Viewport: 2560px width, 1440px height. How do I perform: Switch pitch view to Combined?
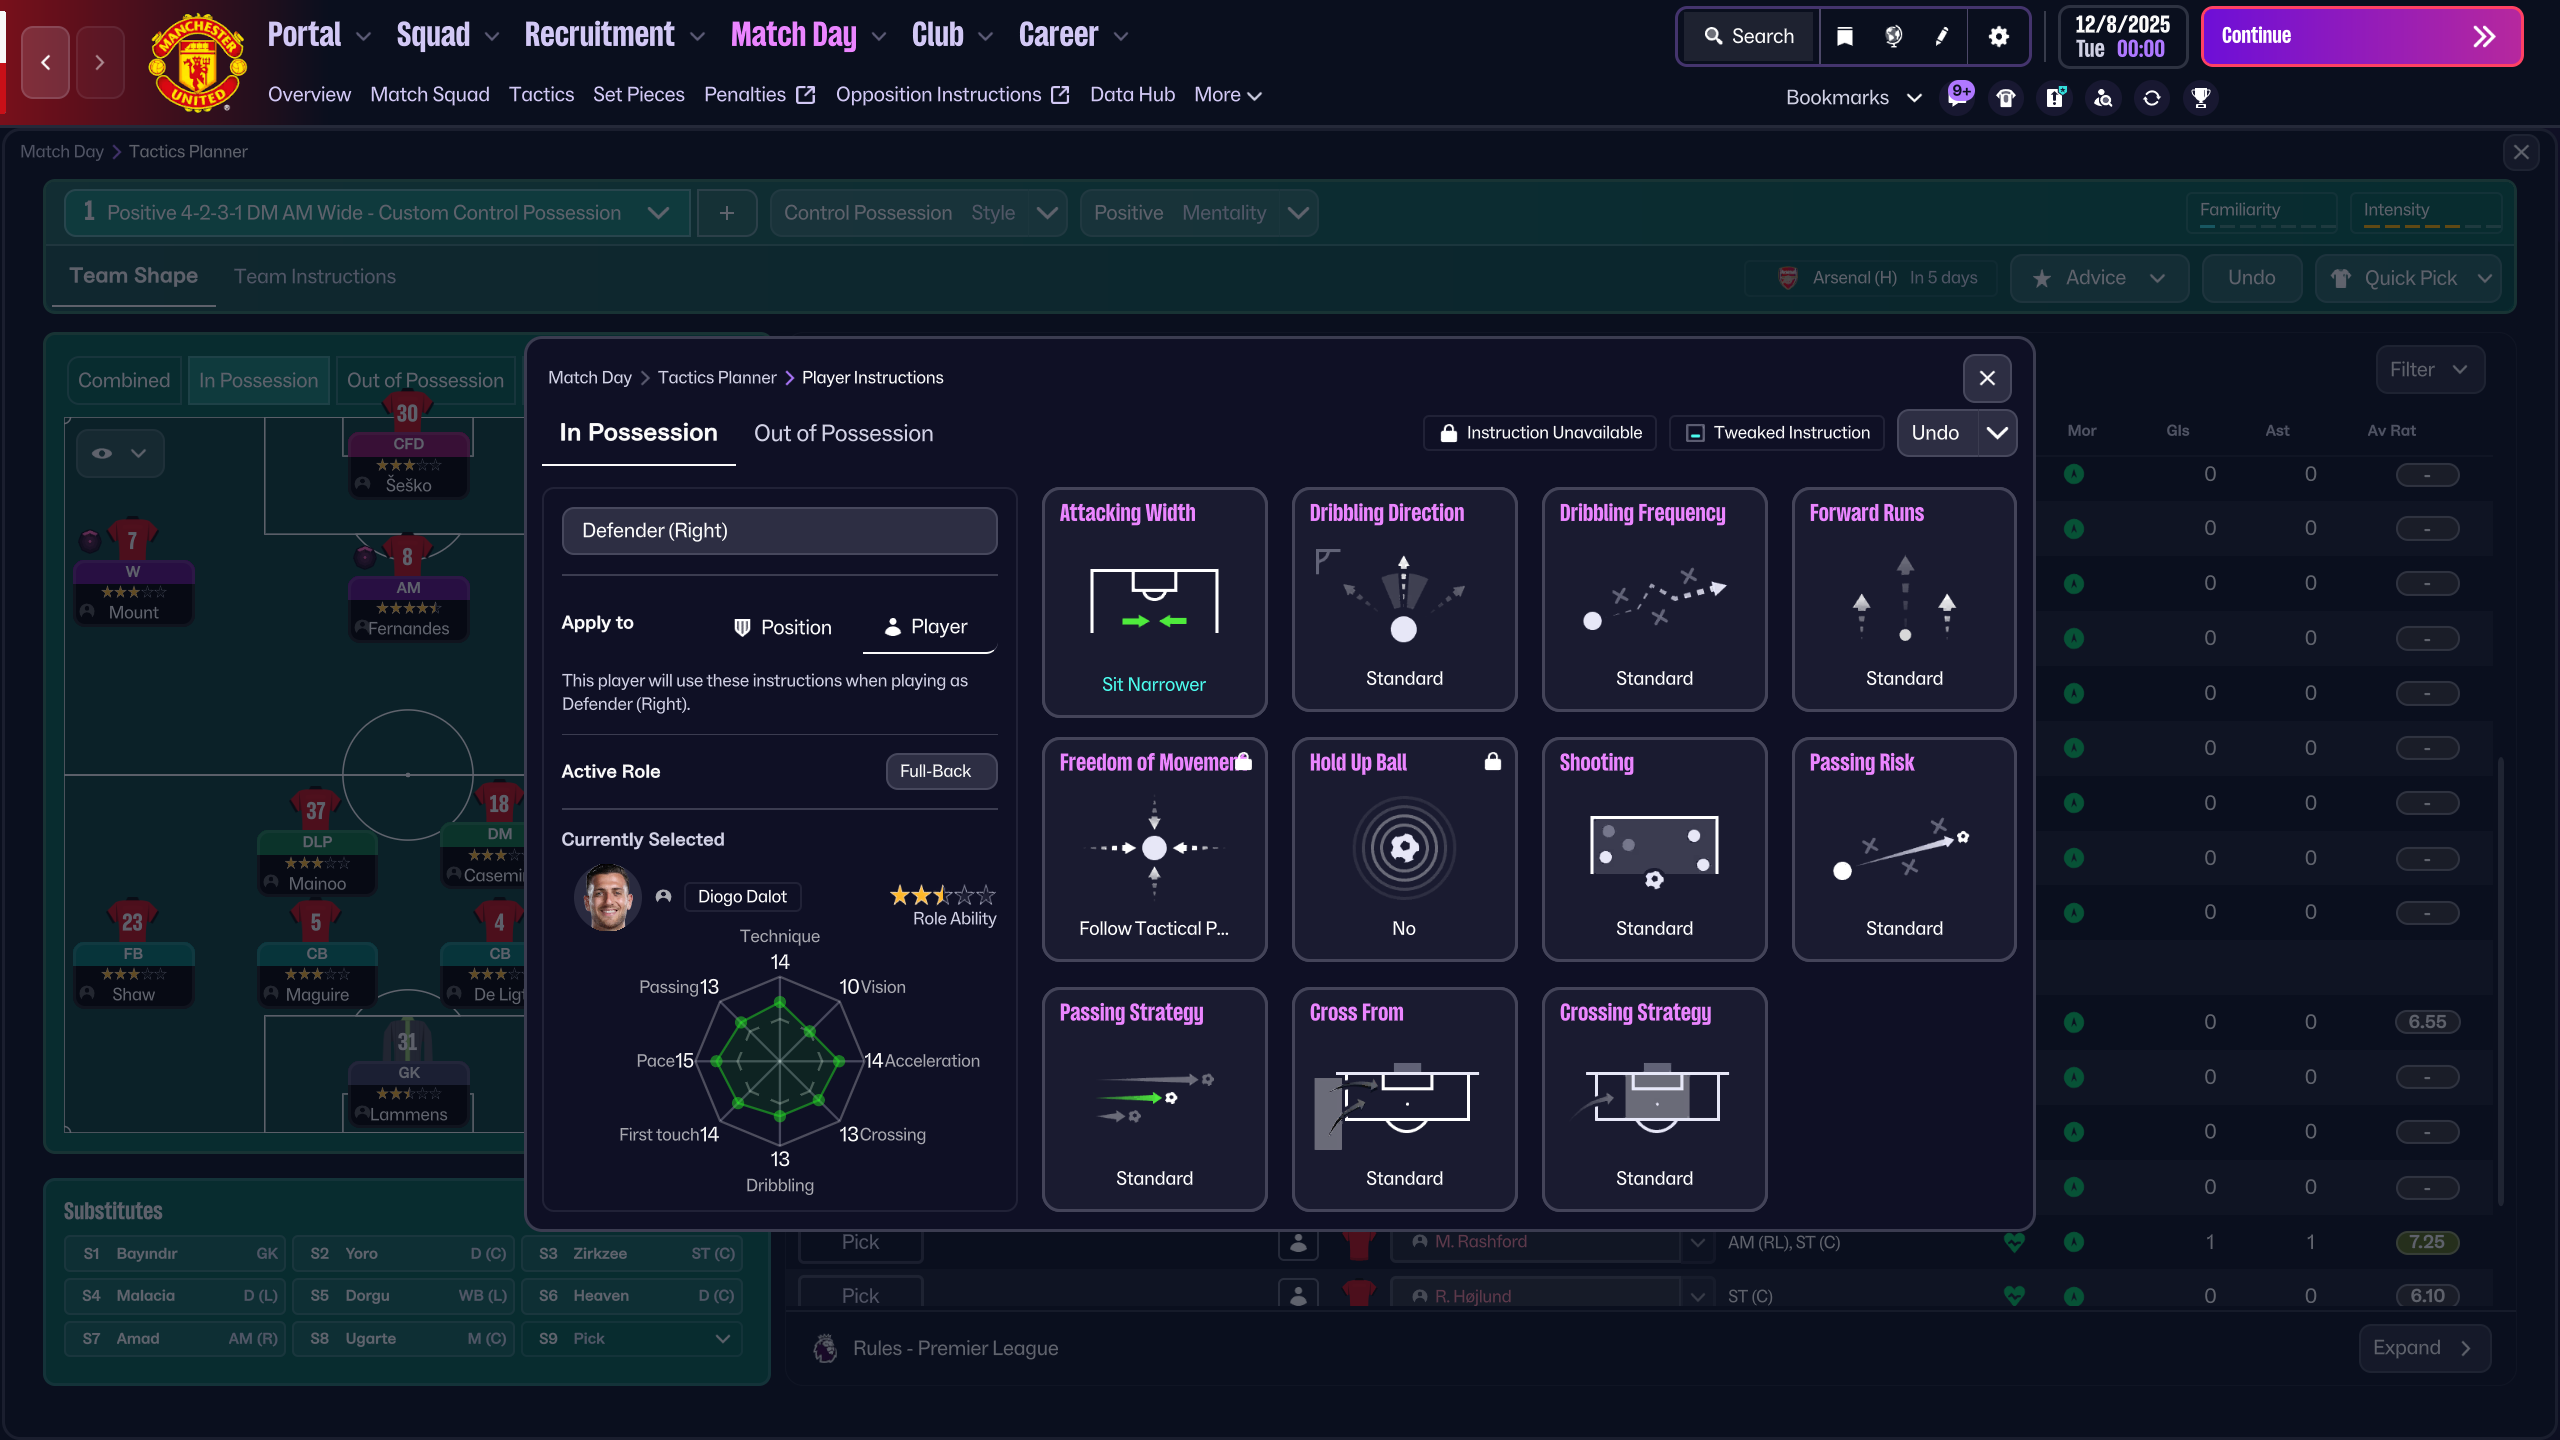tap(124, 381)
